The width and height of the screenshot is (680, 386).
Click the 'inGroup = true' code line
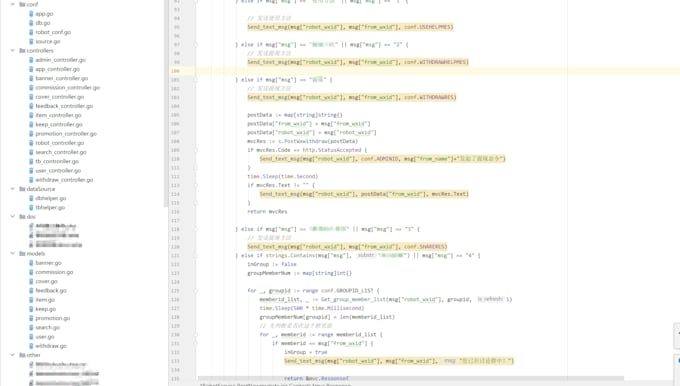click(306, 352)
